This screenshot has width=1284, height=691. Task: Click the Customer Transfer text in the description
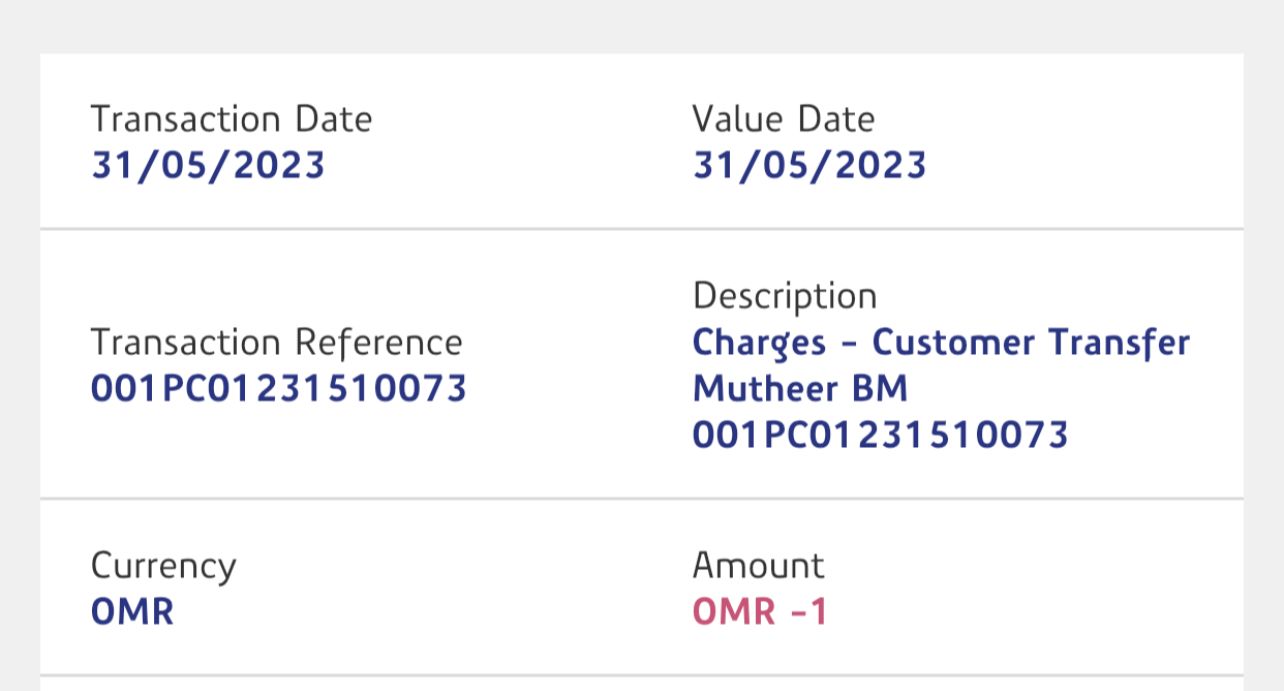click(1031, 342)
